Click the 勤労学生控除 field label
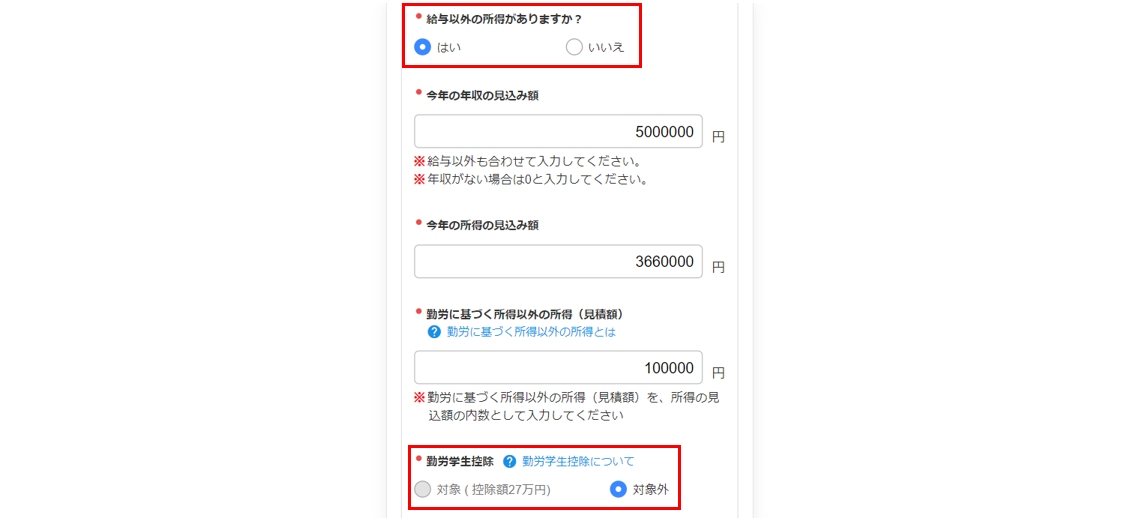1139x518 pixels. [x=460, y=461]
